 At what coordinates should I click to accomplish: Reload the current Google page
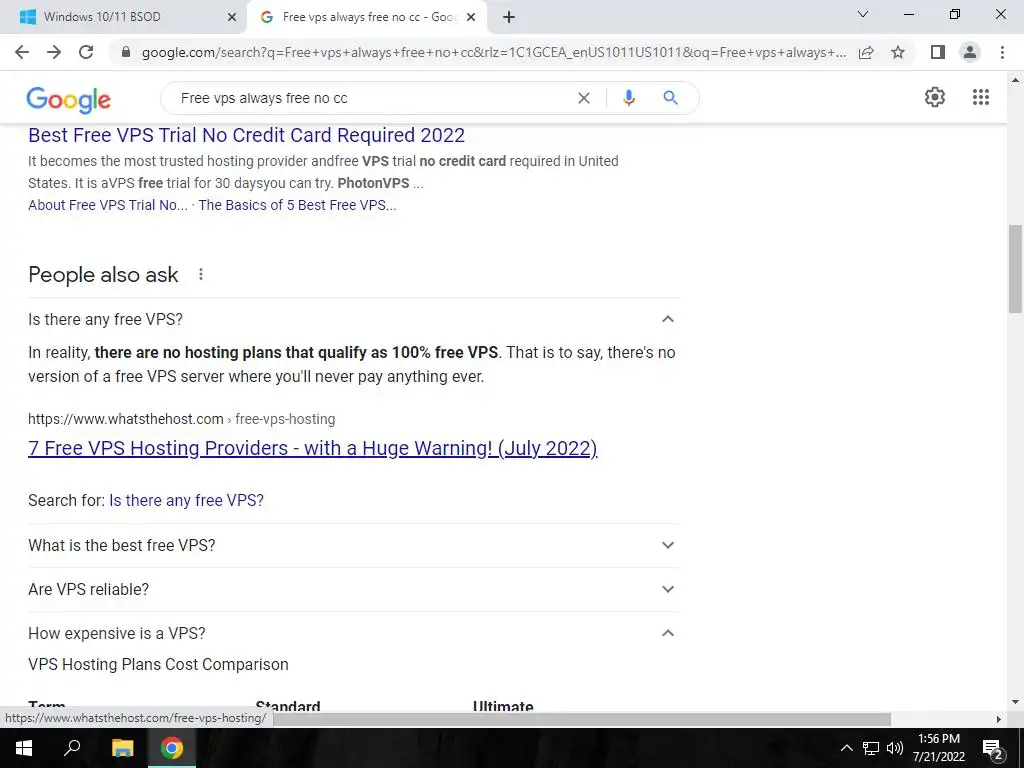click(x=86, y=52)
